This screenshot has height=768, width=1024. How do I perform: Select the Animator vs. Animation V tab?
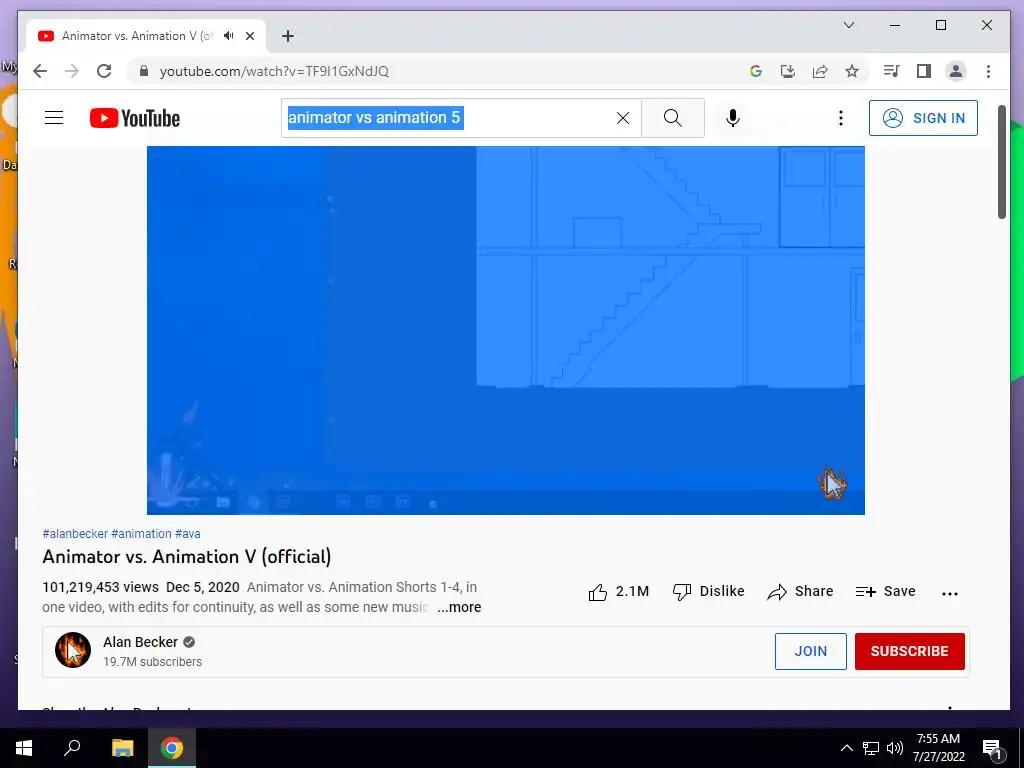[146, 36]
